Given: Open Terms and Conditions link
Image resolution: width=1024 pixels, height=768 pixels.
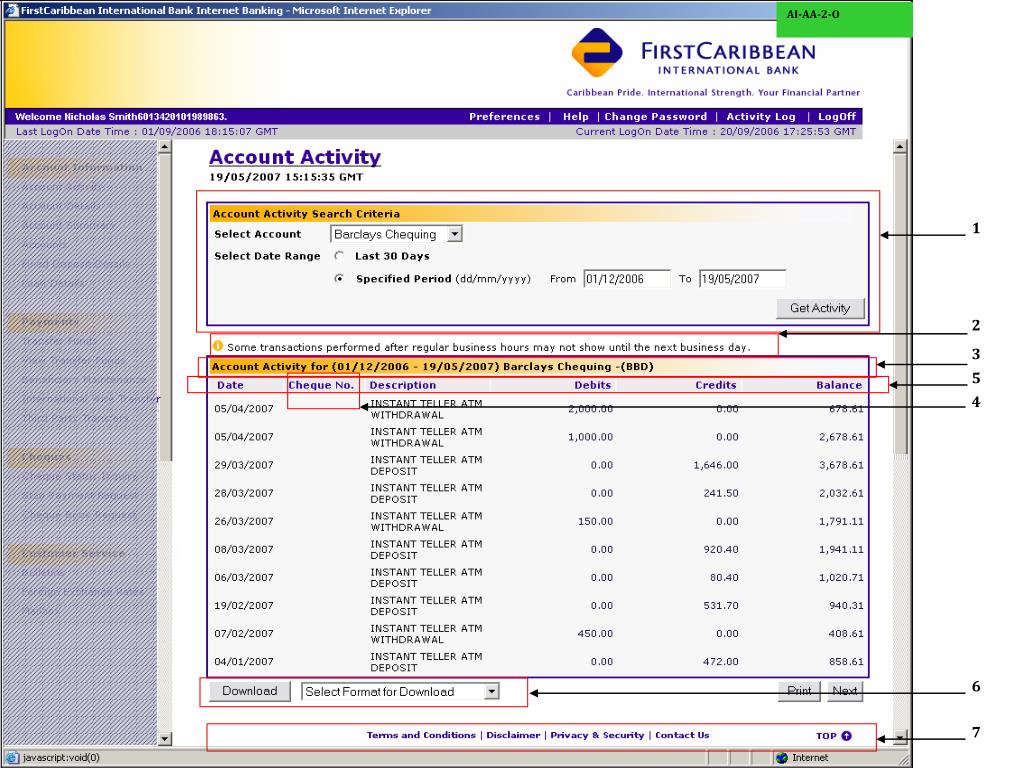Looking at the screenshot, I should [x=421, y=735].
